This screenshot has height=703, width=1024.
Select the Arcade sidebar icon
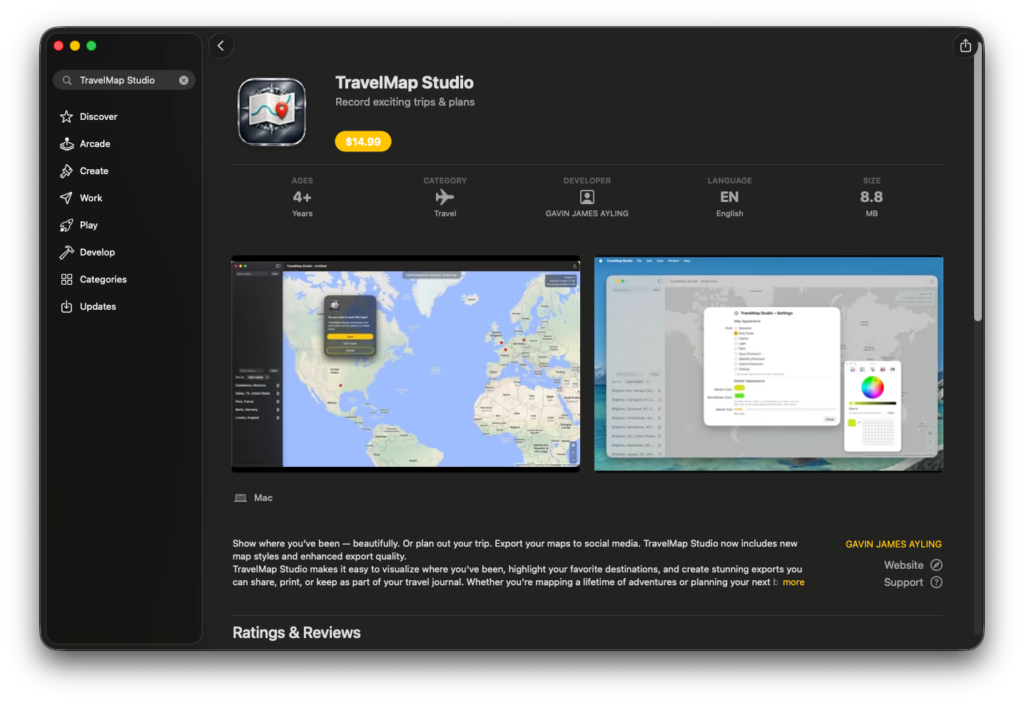pos(94,143)
